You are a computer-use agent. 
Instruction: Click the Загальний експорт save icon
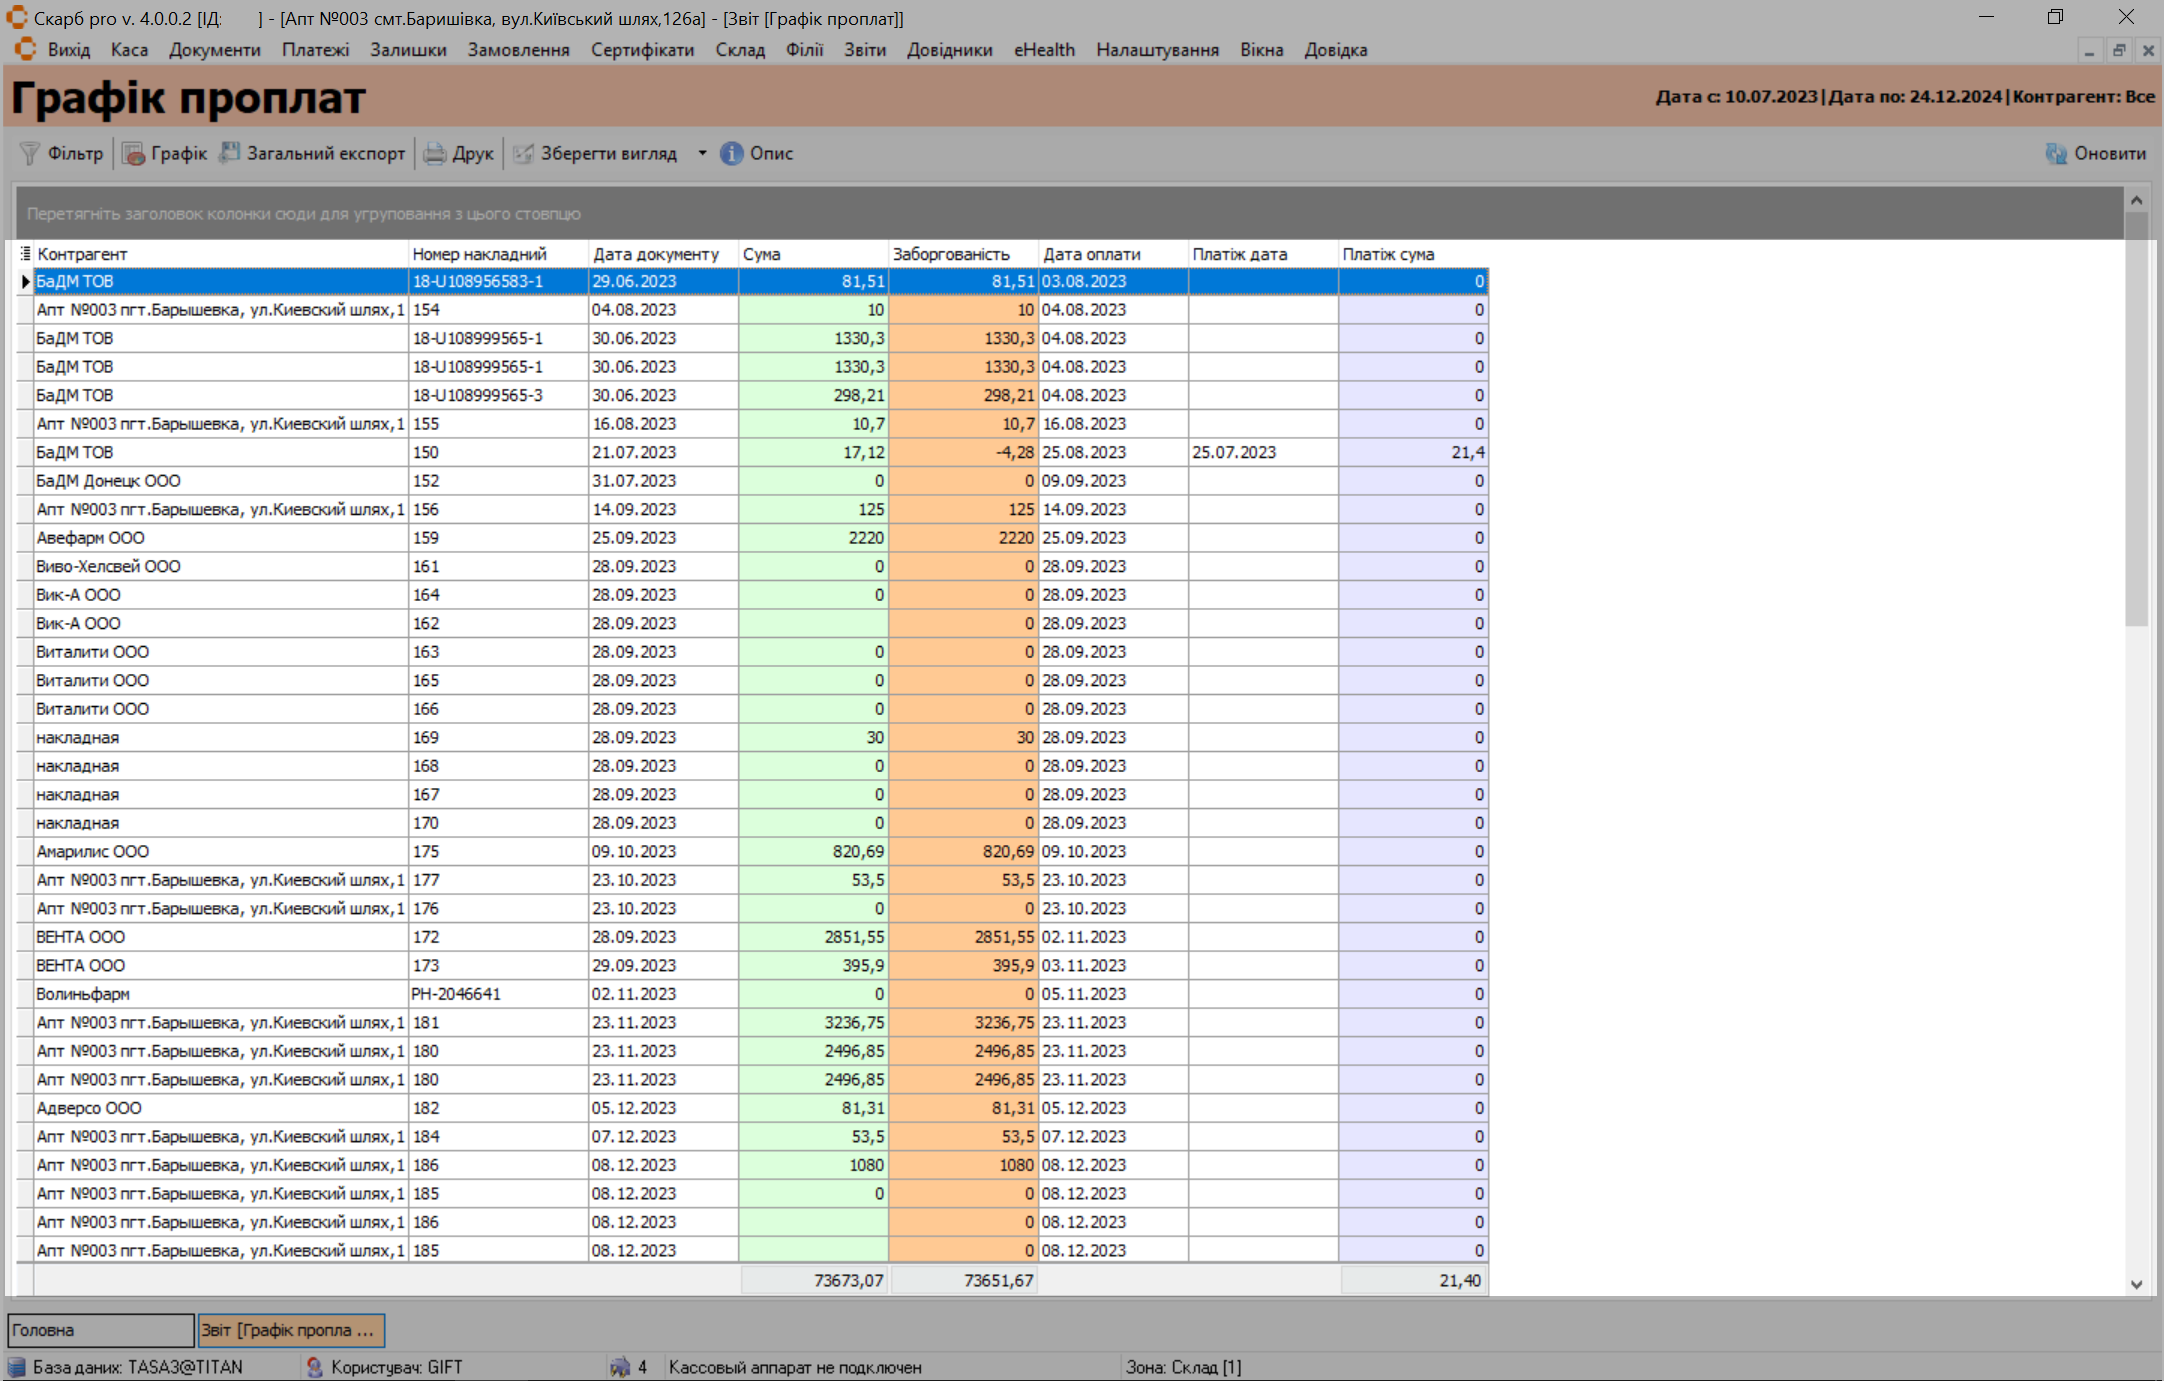click(230, 153)
